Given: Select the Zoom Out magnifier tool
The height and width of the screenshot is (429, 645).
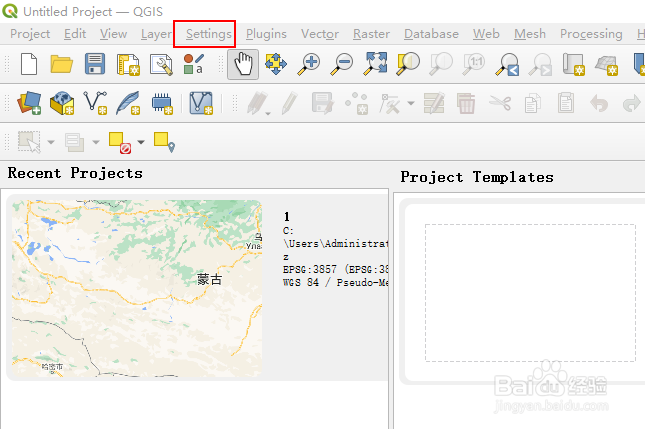Looking at the screenshot, I should click(342, 64).
